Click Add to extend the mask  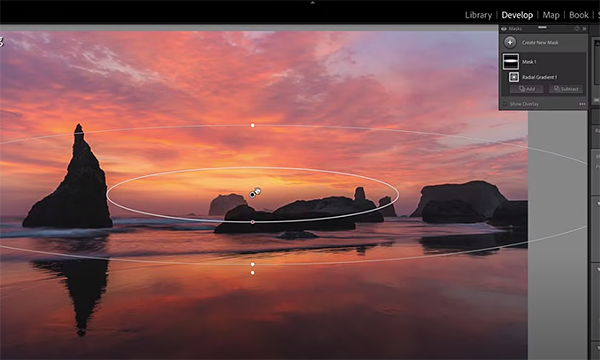point(527,89)
